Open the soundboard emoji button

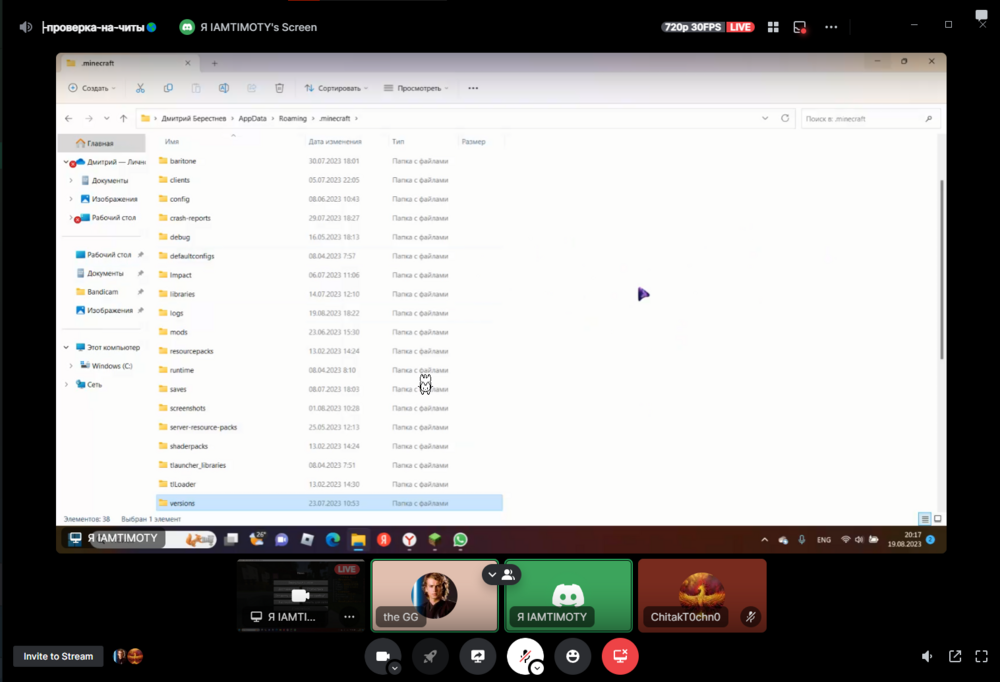[573, 656]
